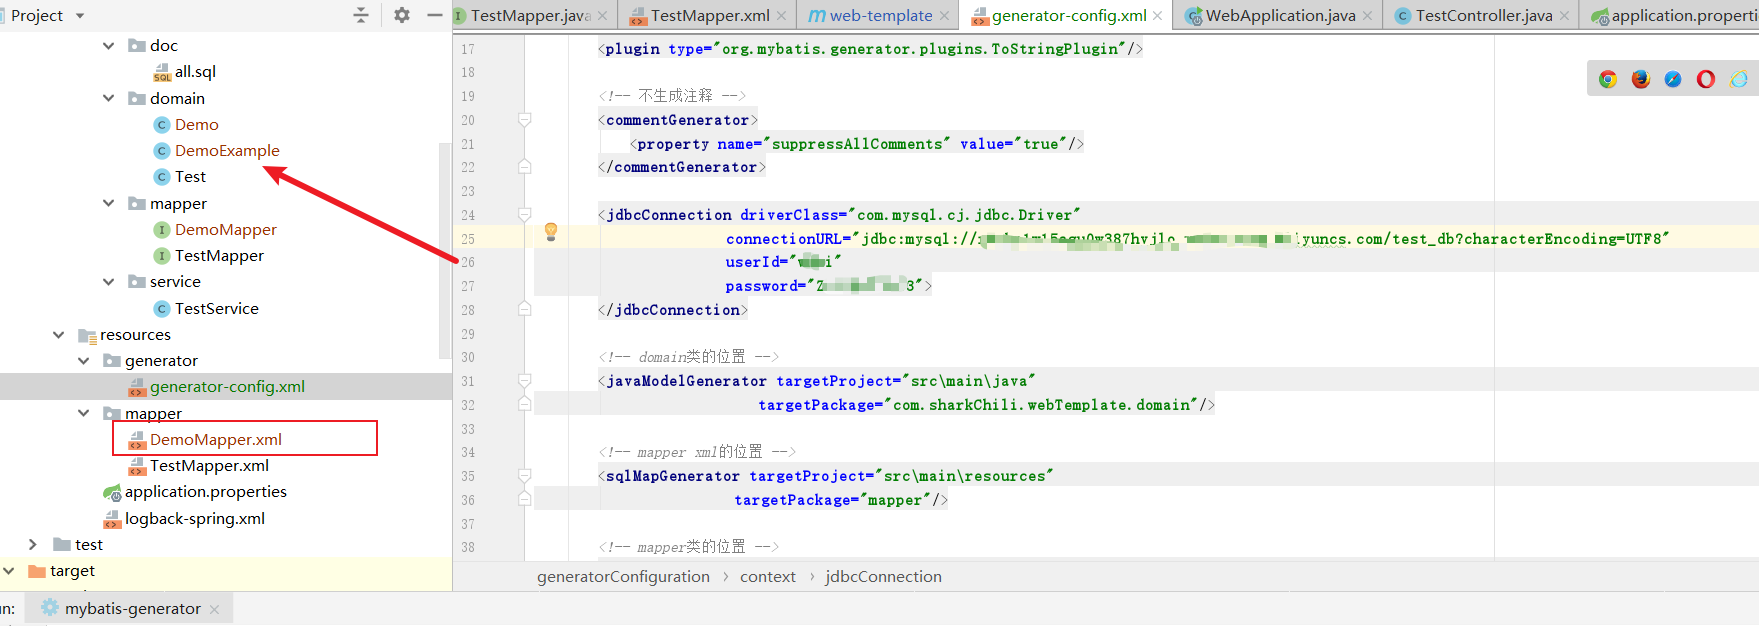Click the context breadcrumb
Viewport: 1759px width, 626px height.
point(767,577)
